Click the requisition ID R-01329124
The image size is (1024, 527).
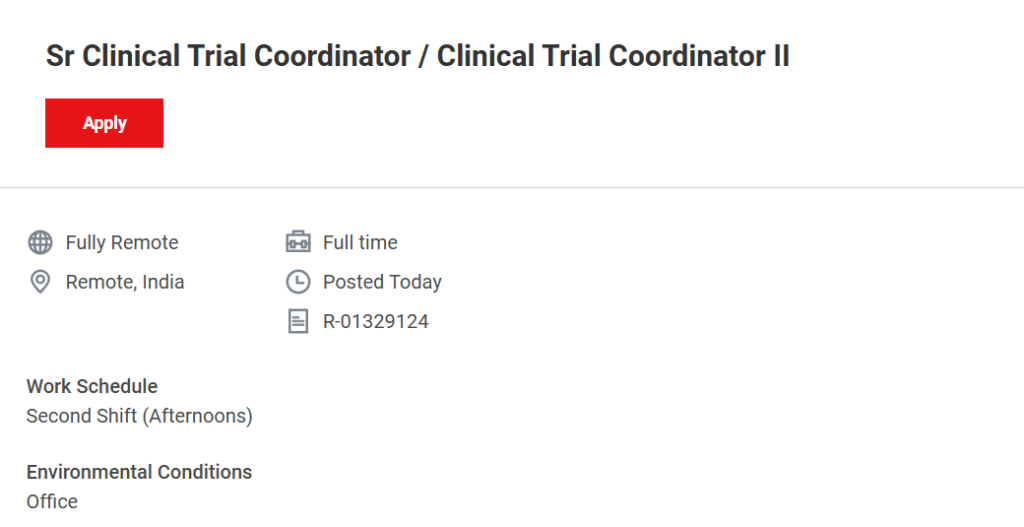(376, 321)
